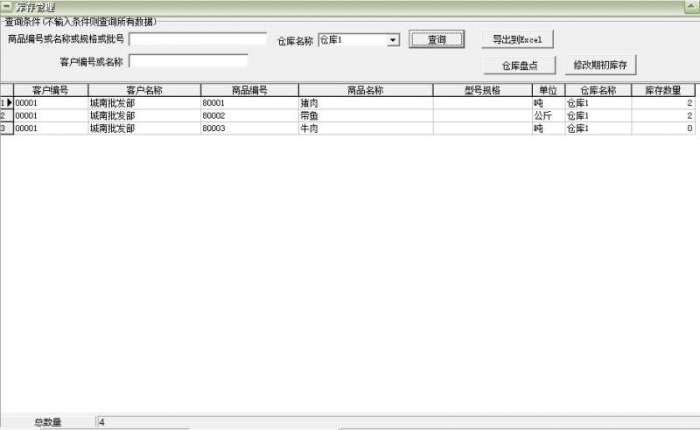
Task: Click the top-right window scroll-up button
Action: (692, 7)
